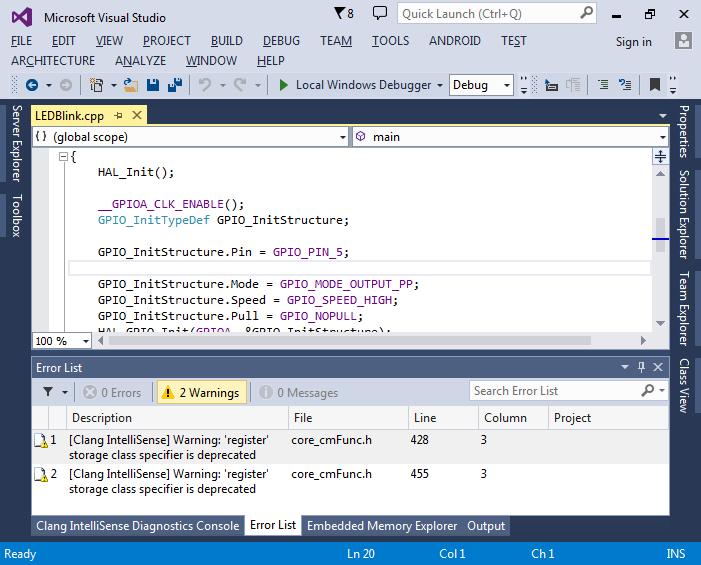Toggle the 0 Errors filter

(112, 393)
